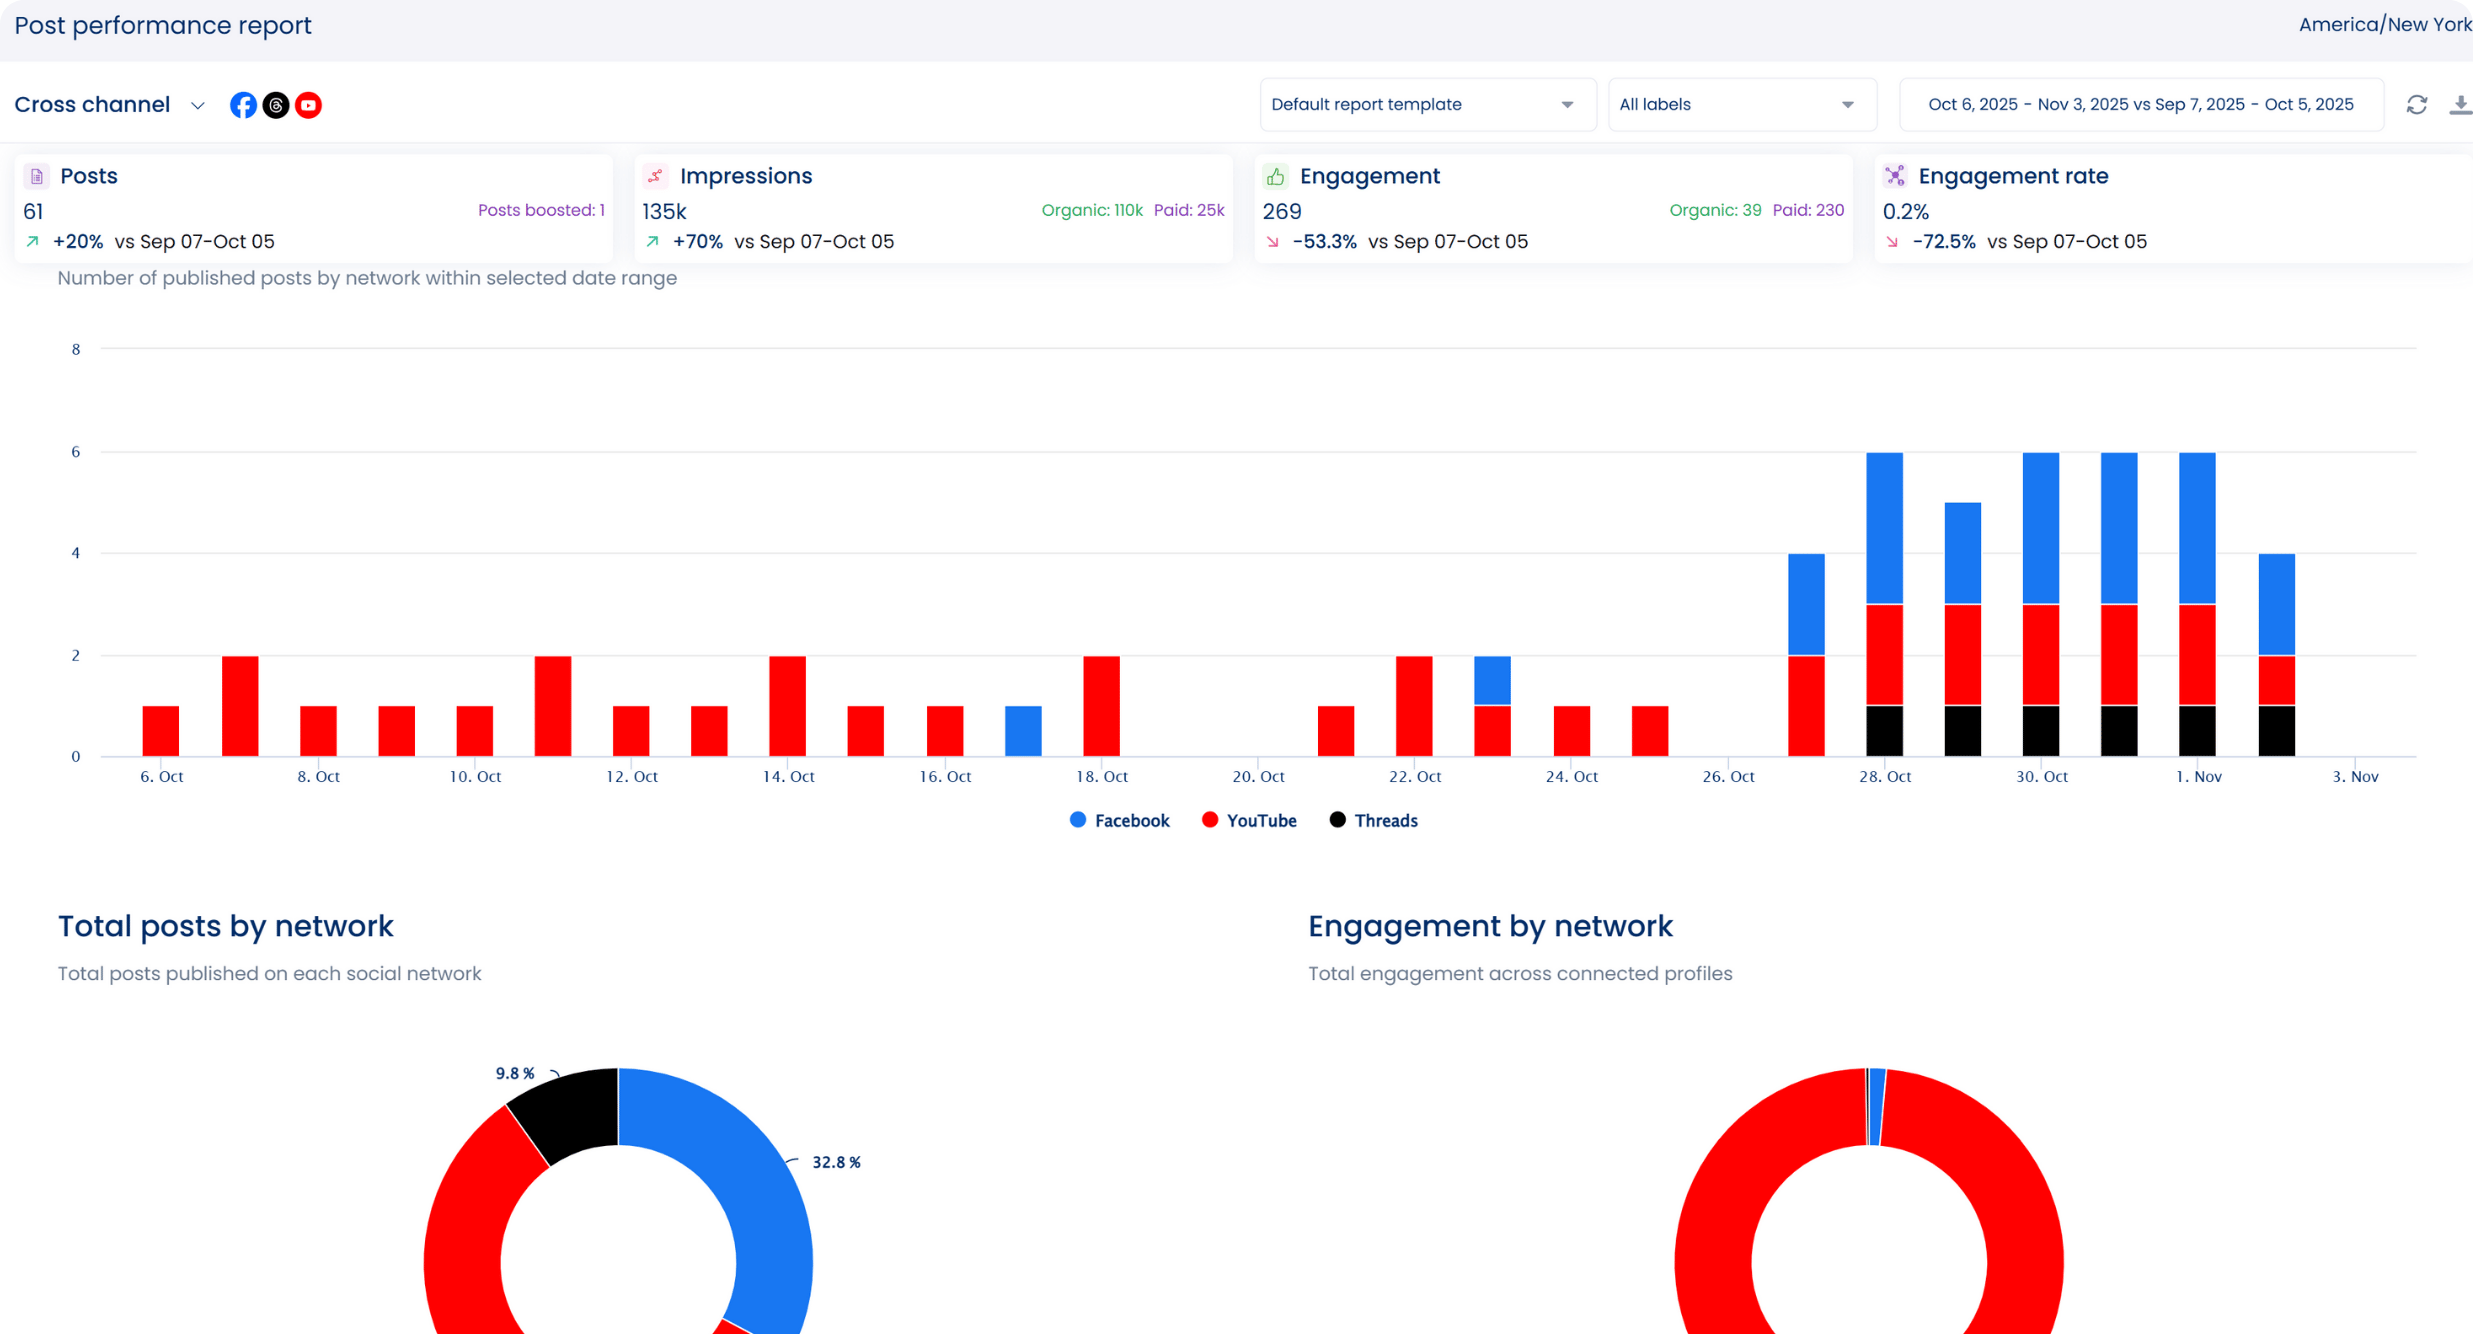Select the Impressions metric card

click(x=932, y=209)
